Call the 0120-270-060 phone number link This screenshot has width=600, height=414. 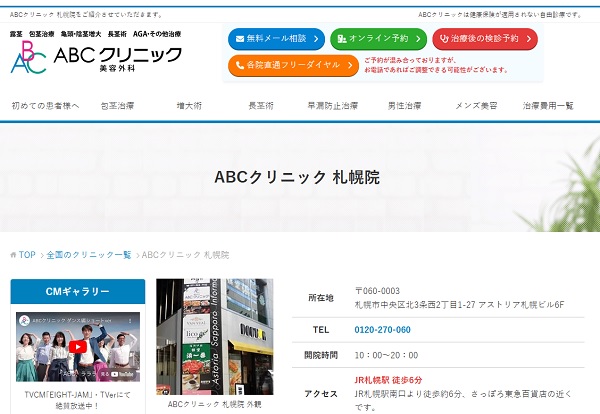383,329
